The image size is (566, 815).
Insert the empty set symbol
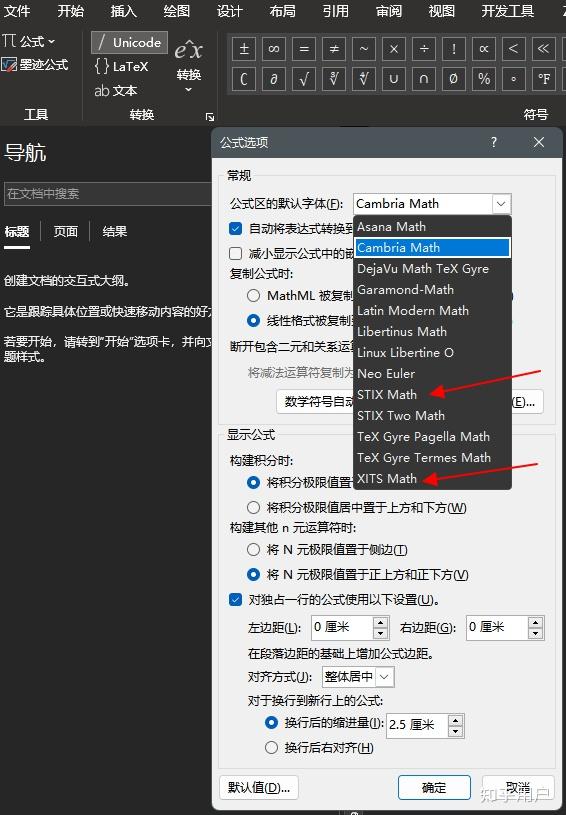454,79
